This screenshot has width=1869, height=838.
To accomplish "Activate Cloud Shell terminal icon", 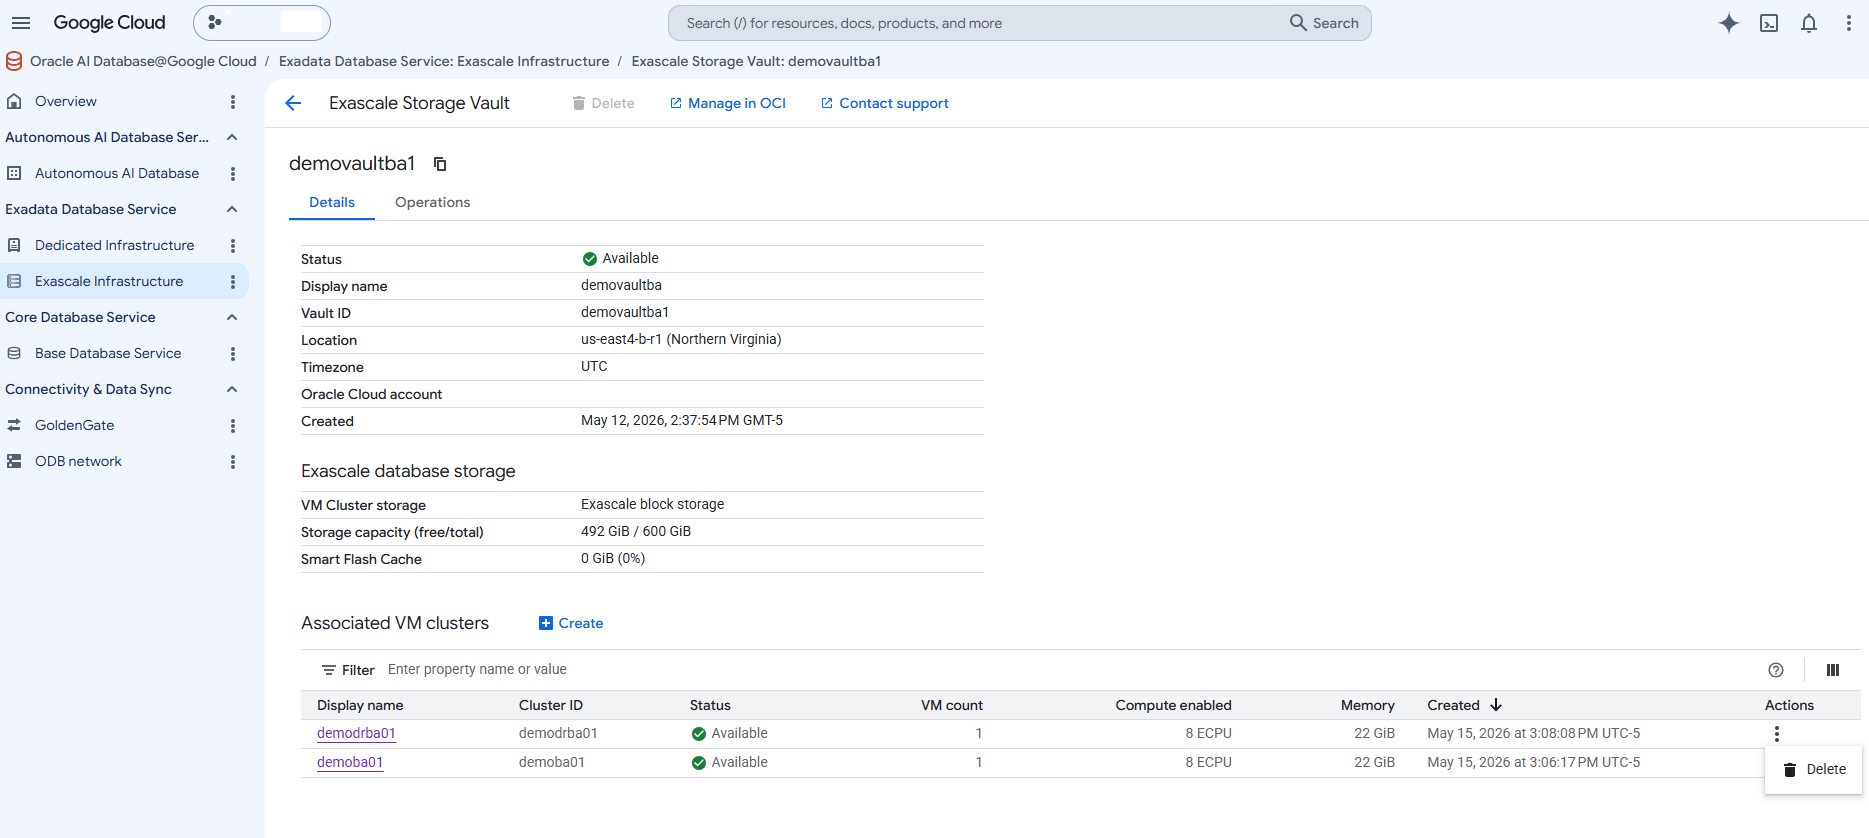I will pyautogui.click(x=1769, y=23).
